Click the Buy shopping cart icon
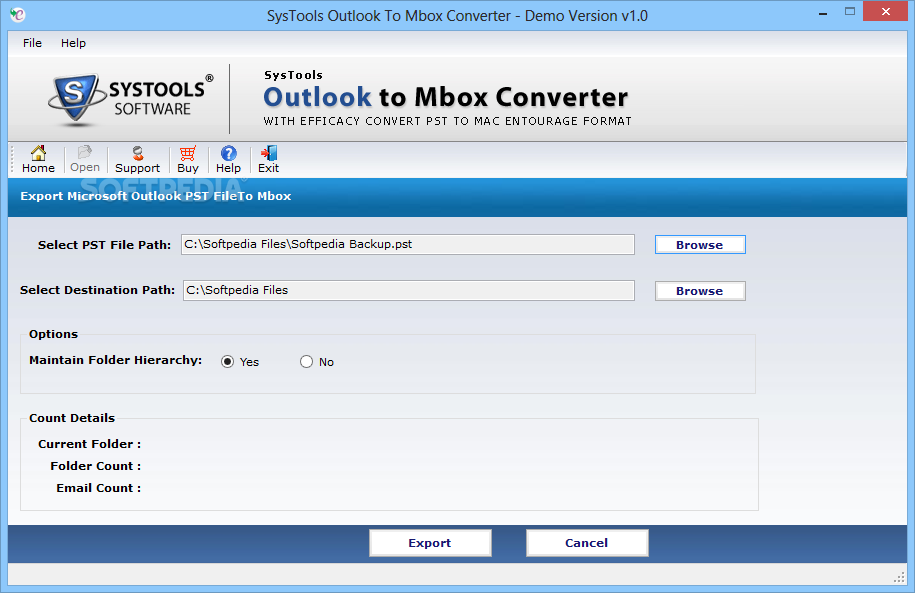Screen dimensions: 915x593 [188, 159]
